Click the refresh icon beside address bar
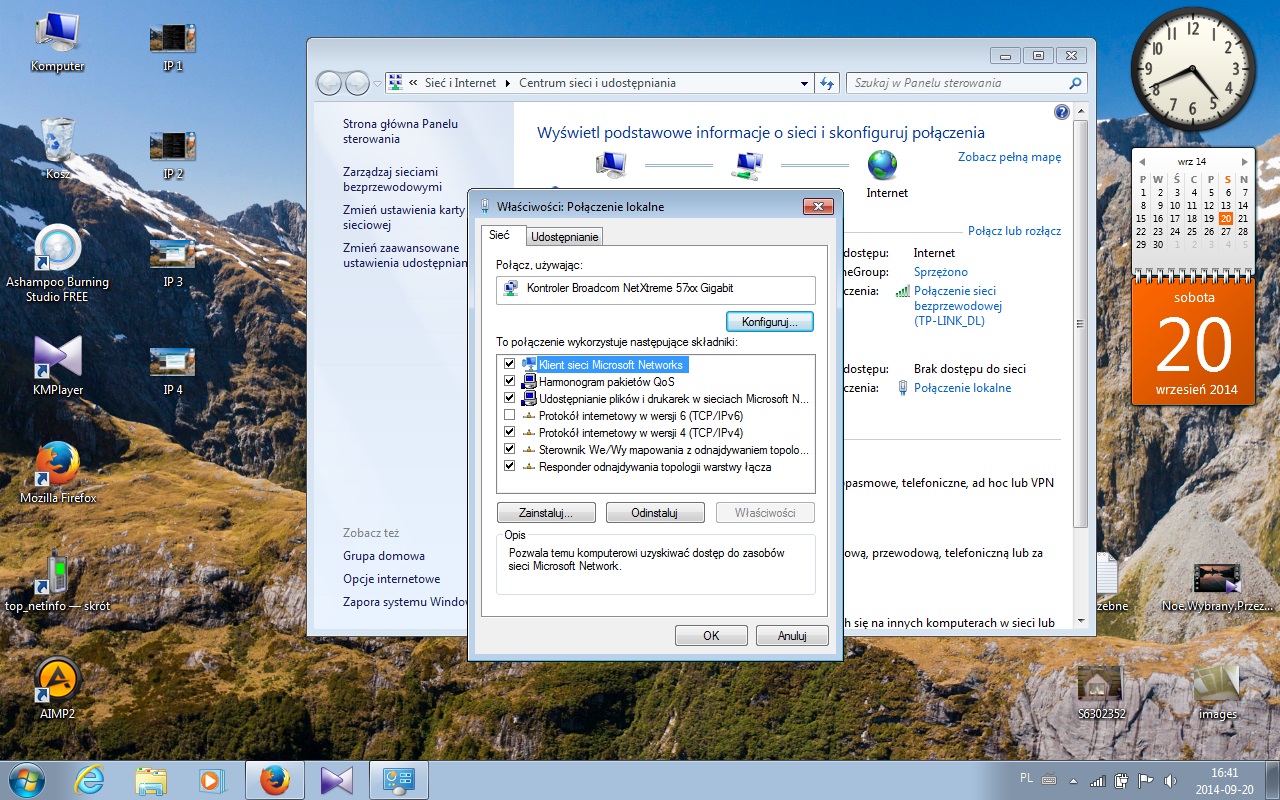The height and width of the screenshot is (800, 1280). click(827, 83)
